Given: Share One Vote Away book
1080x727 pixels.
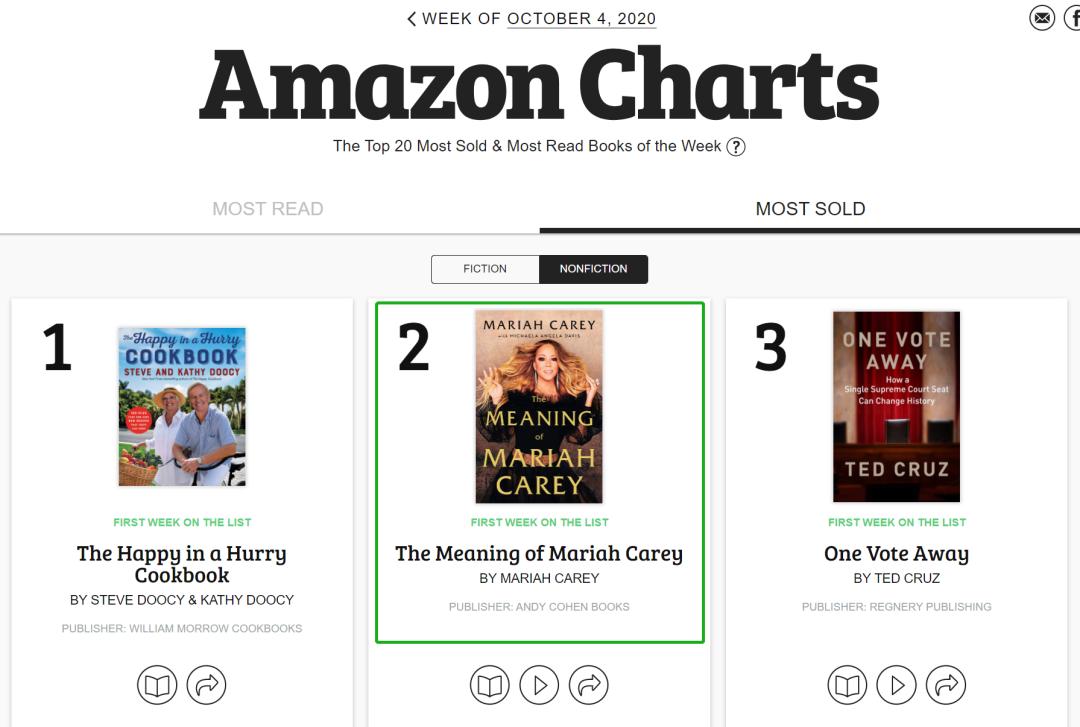Looking at the screenshot, I should [946, 685].
